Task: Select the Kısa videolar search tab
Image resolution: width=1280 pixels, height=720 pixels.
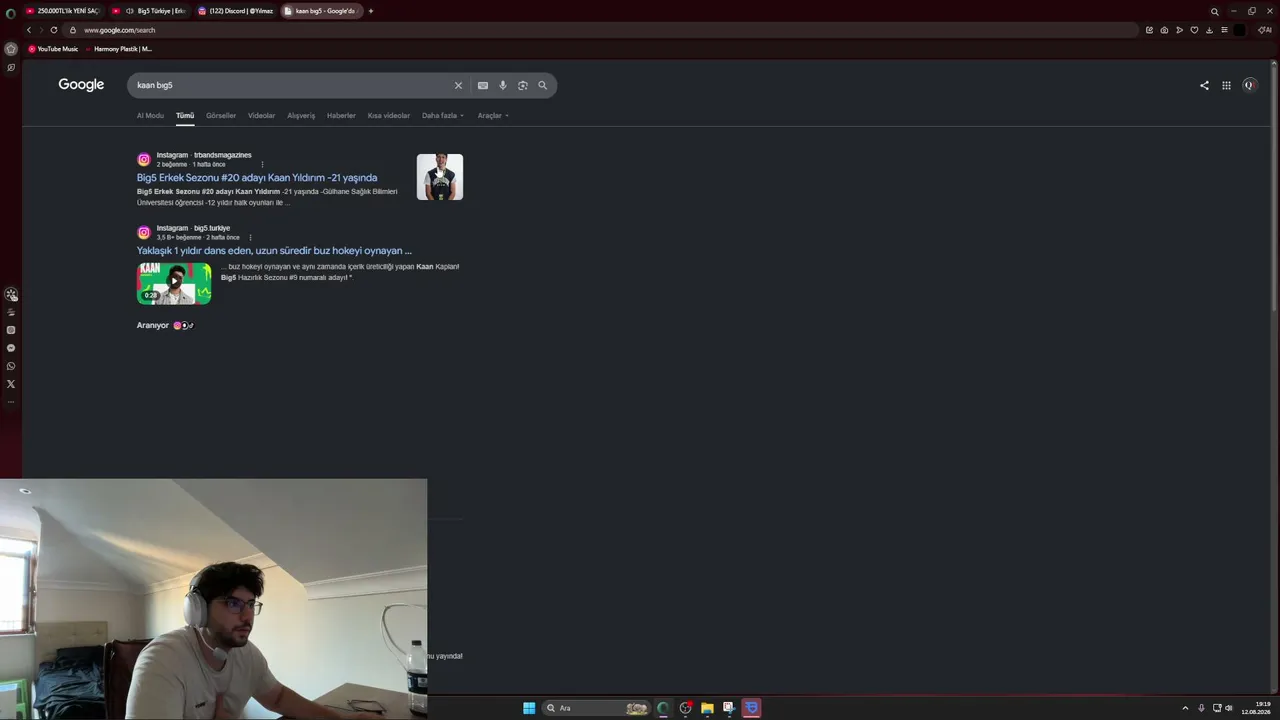Action: pos(389,115)
